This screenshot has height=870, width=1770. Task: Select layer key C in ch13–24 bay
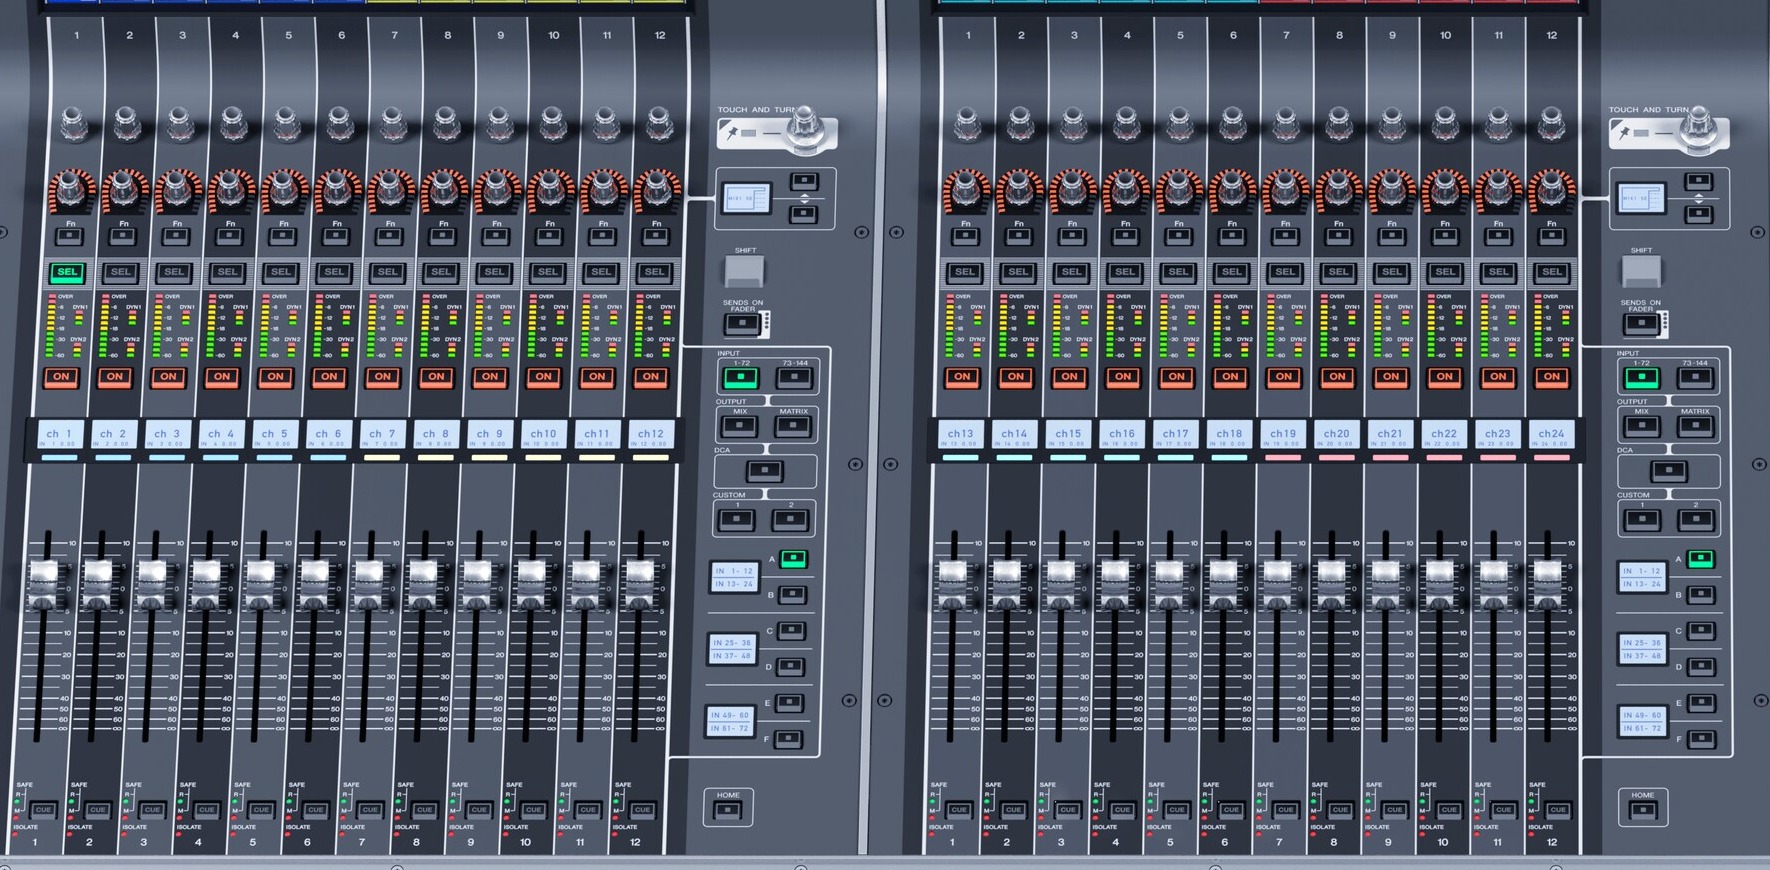click(1701, 631)
